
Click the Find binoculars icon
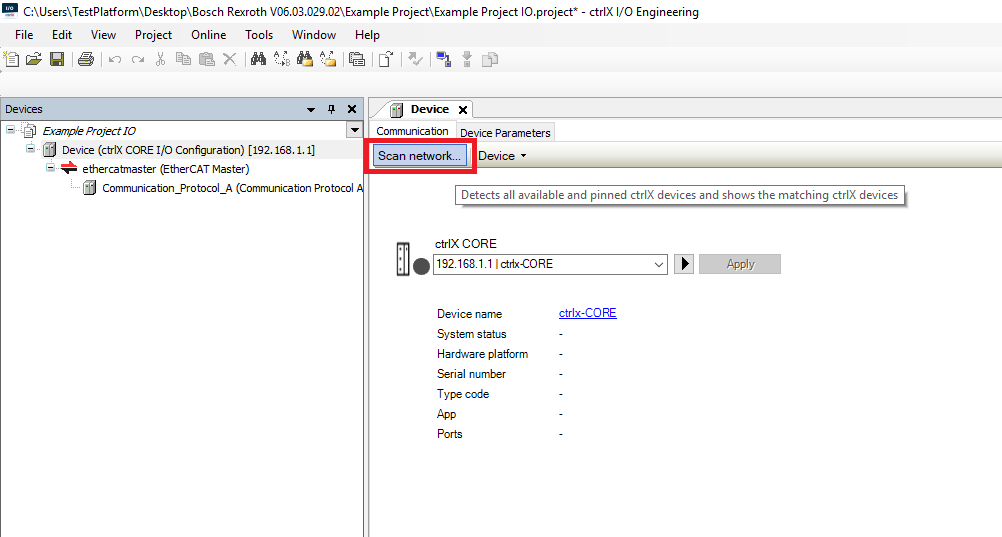point(258,60)
